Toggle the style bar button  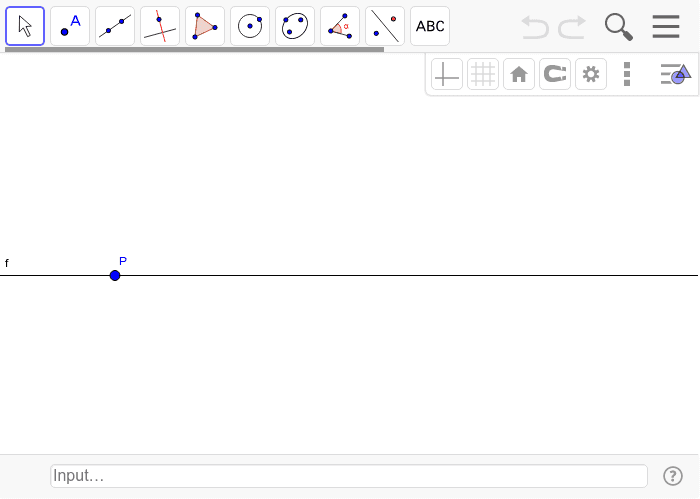tap(675, 74)
